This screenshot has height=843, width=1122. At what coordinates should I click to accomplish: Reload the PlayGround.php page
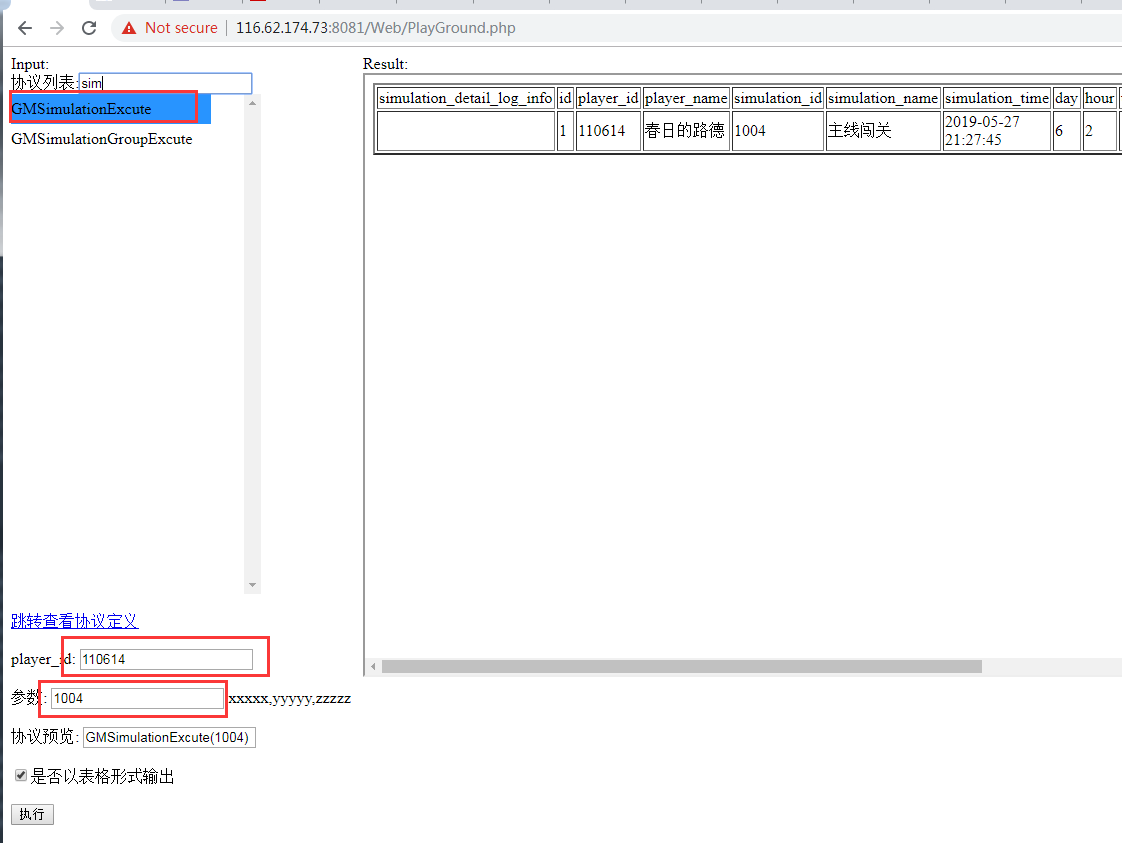[89, 28]
